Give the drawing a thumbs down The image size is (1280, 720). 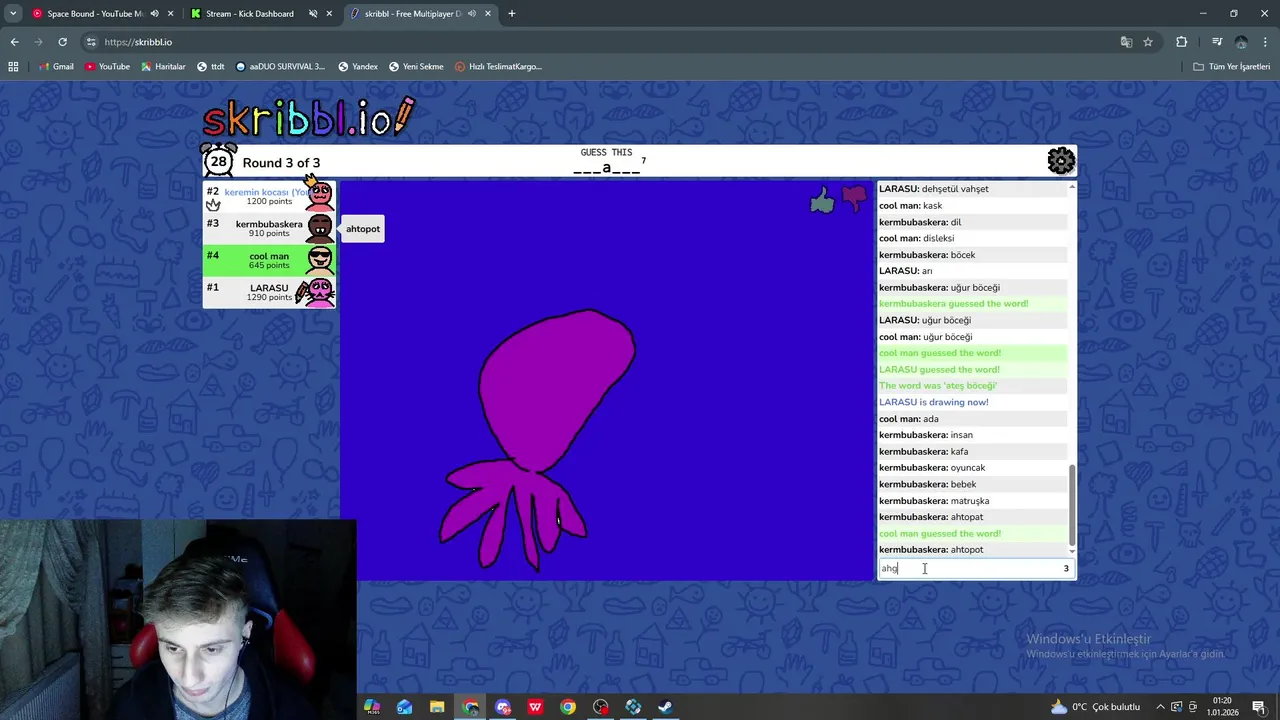point(854,199)
